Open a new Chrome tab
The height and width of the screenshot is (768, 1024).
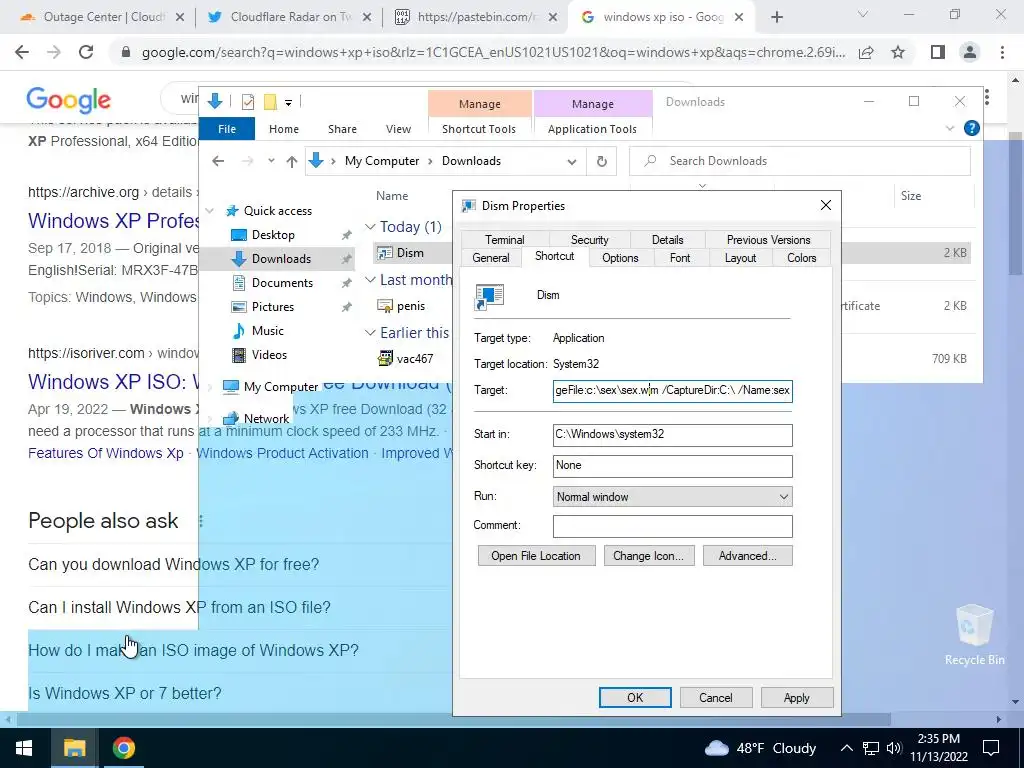776,17
